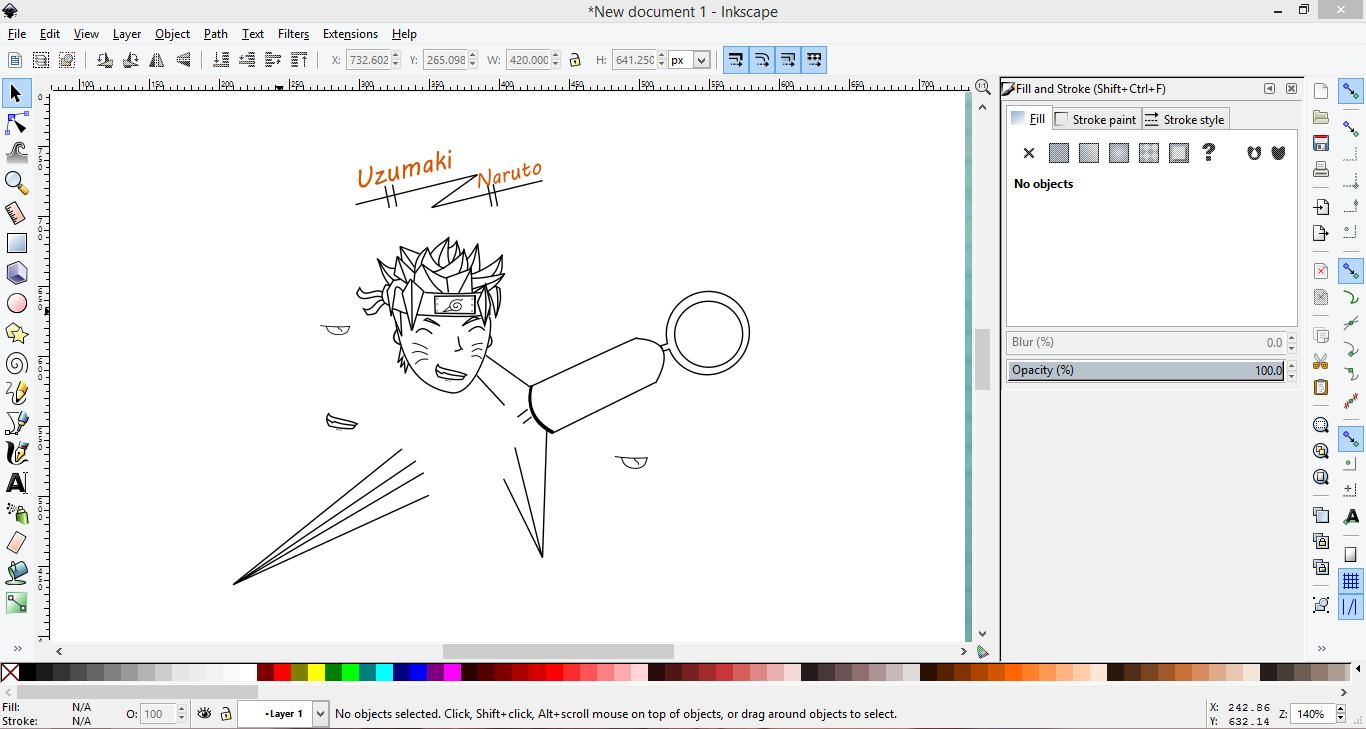Toggle Enable snapping at top of snap bar
Viewport: 1366px width, 729px height.
[1351, 91]
